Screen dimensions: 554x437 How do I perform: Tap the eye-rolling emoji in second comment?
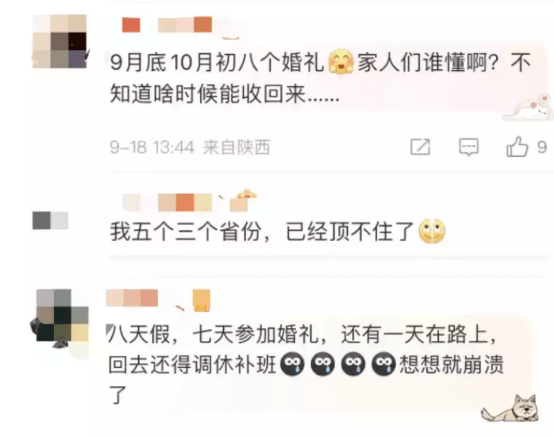432,231
